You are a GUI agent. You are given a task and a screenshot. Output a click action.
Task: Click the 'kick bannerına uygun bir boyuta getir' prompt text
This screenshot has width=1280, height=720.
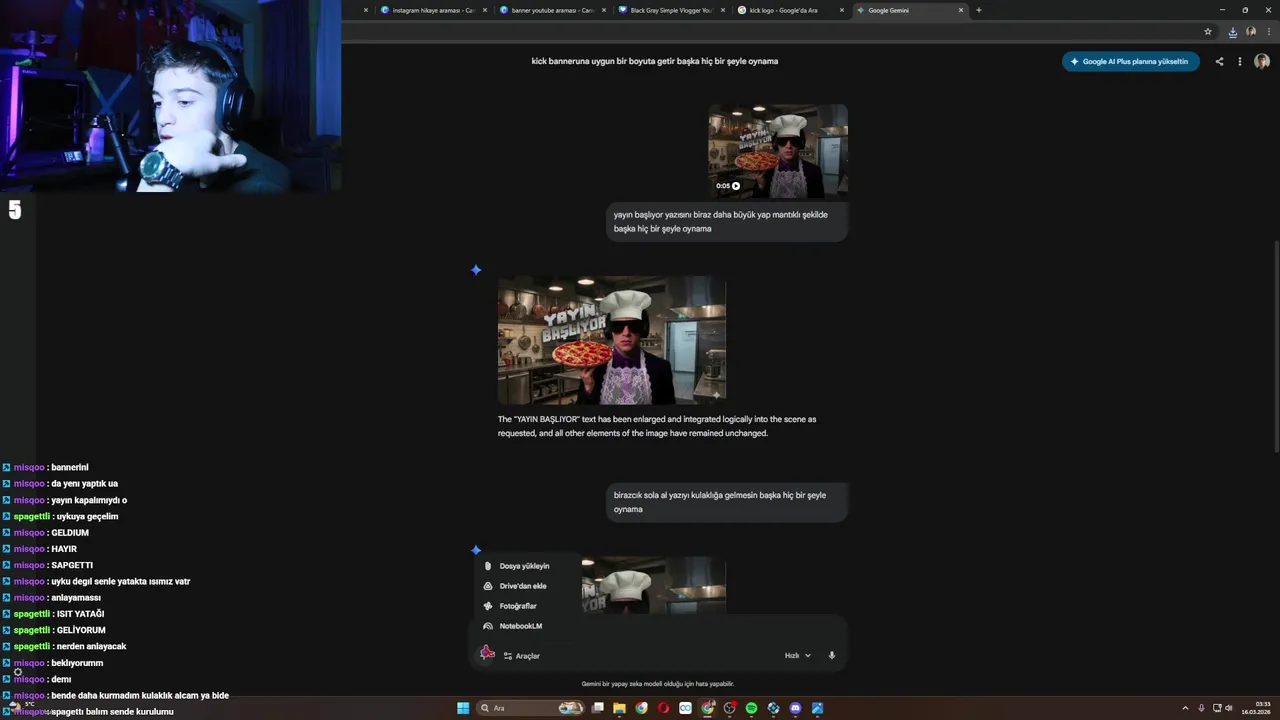654,61
